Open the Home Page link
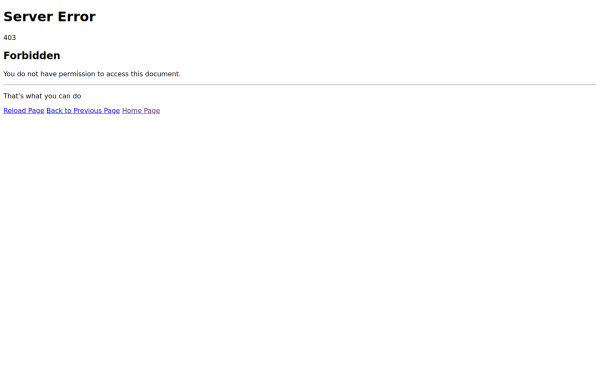 (x=141, y=111)
